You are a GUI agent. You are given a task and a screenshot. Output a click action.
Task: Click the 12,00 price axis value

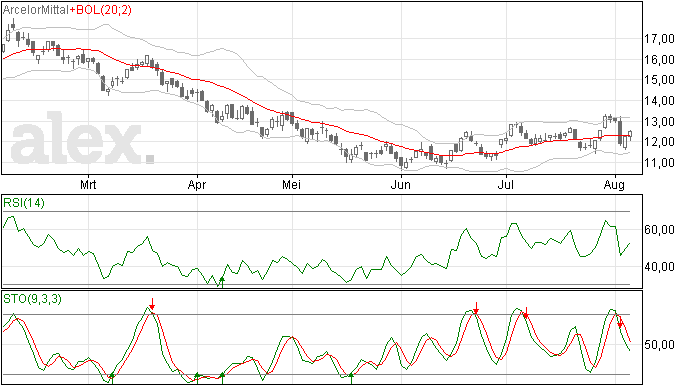pos(660,142)
